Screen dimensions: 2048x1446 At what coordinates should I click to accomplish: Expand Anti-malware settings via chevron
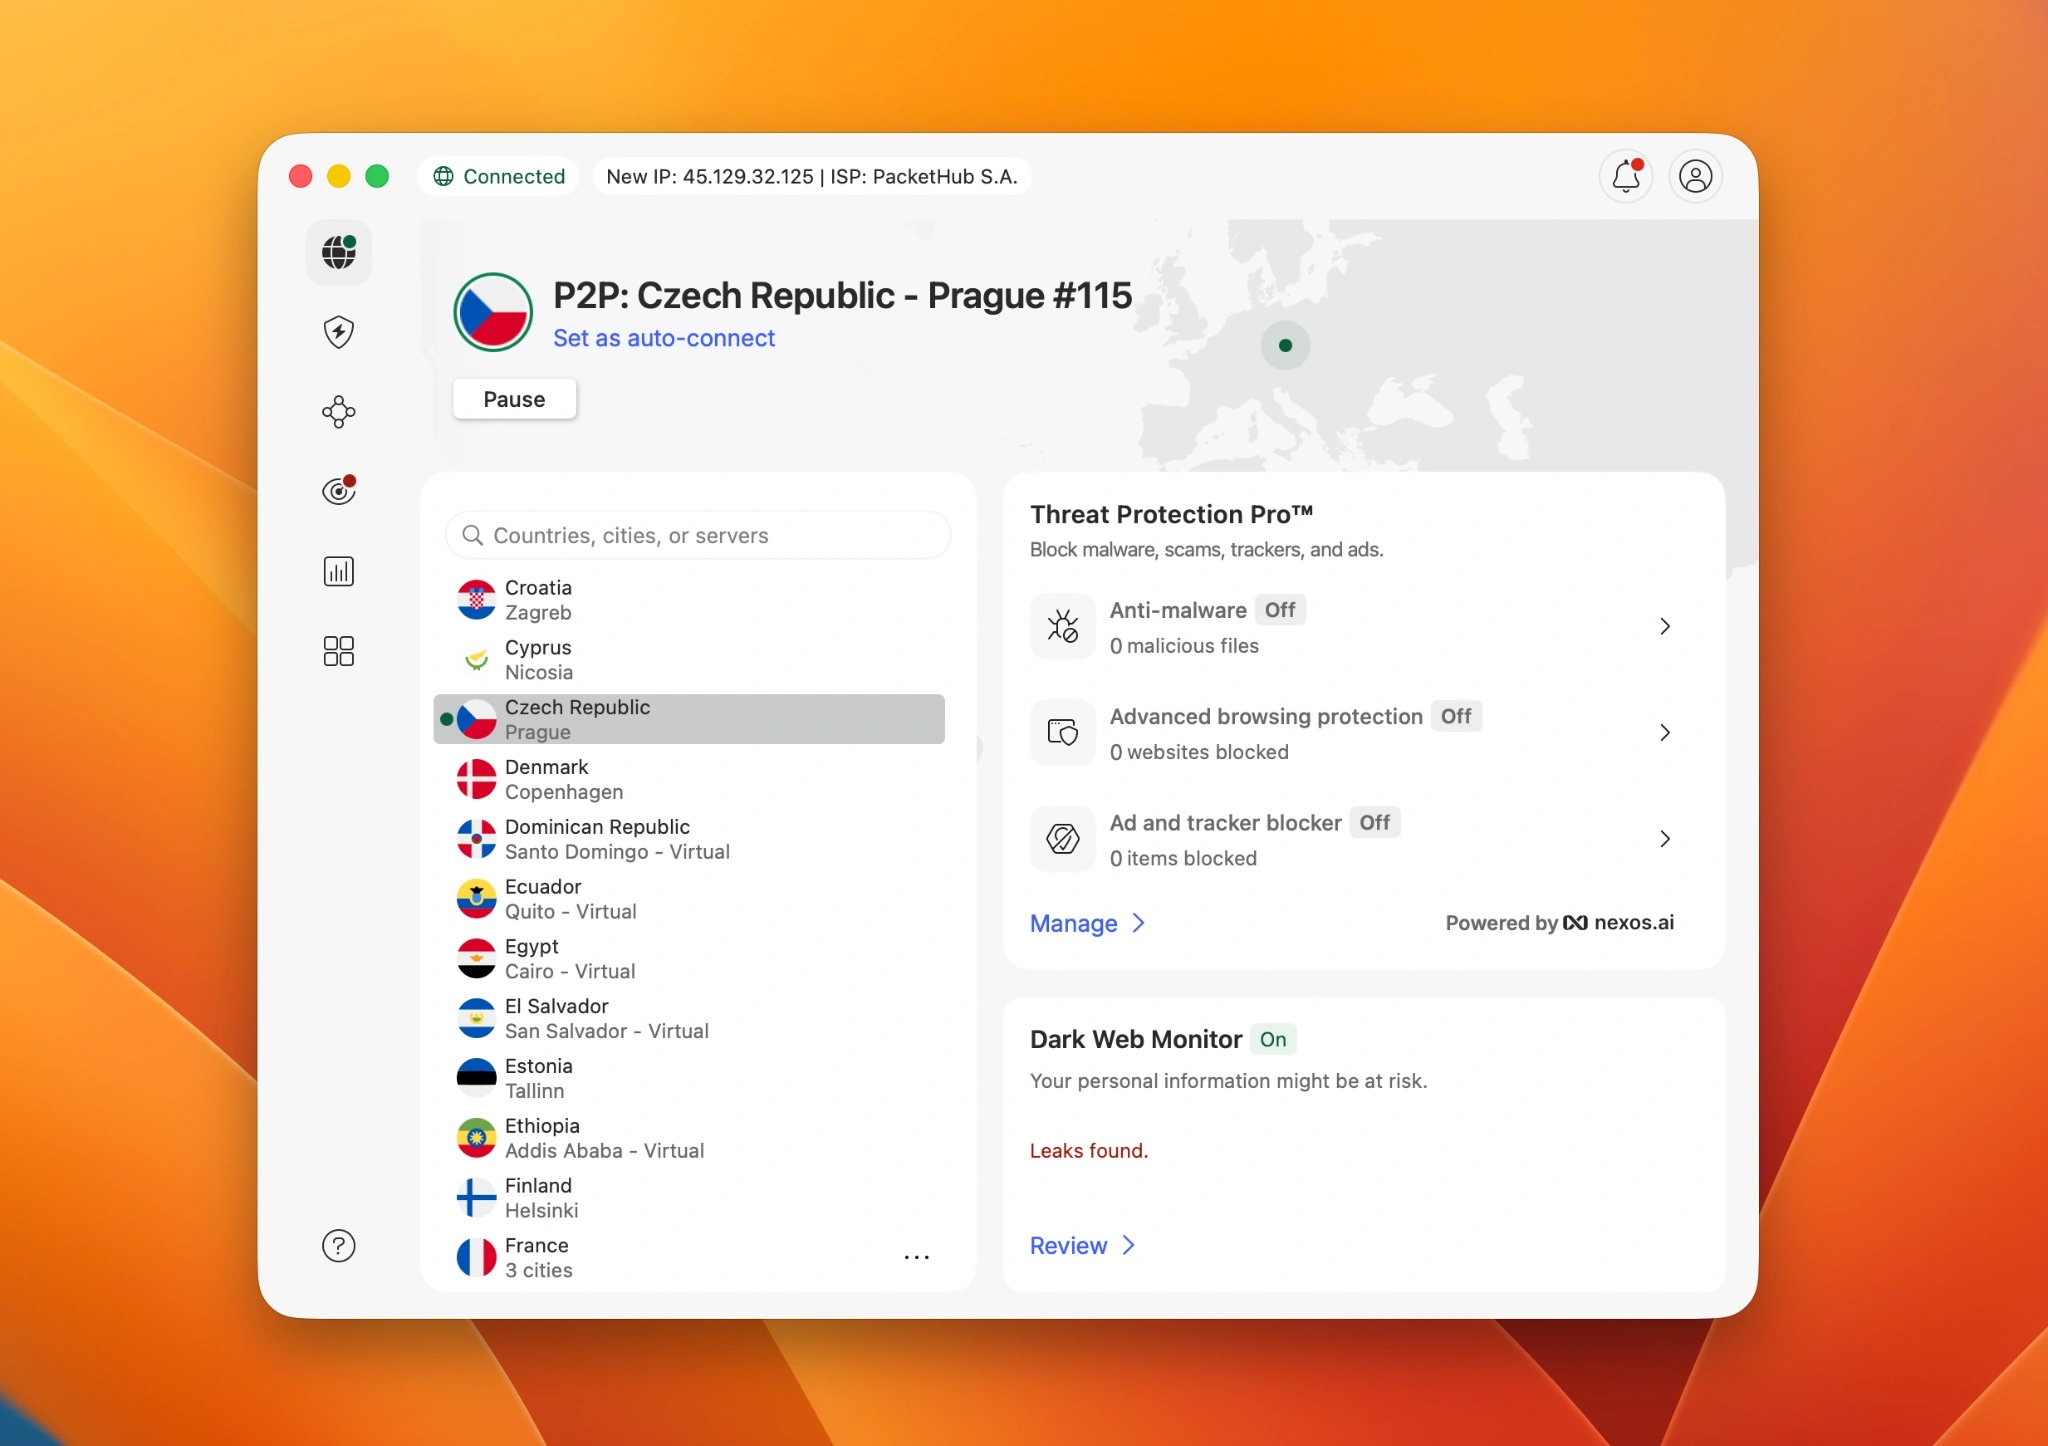tap(1665, 627)
